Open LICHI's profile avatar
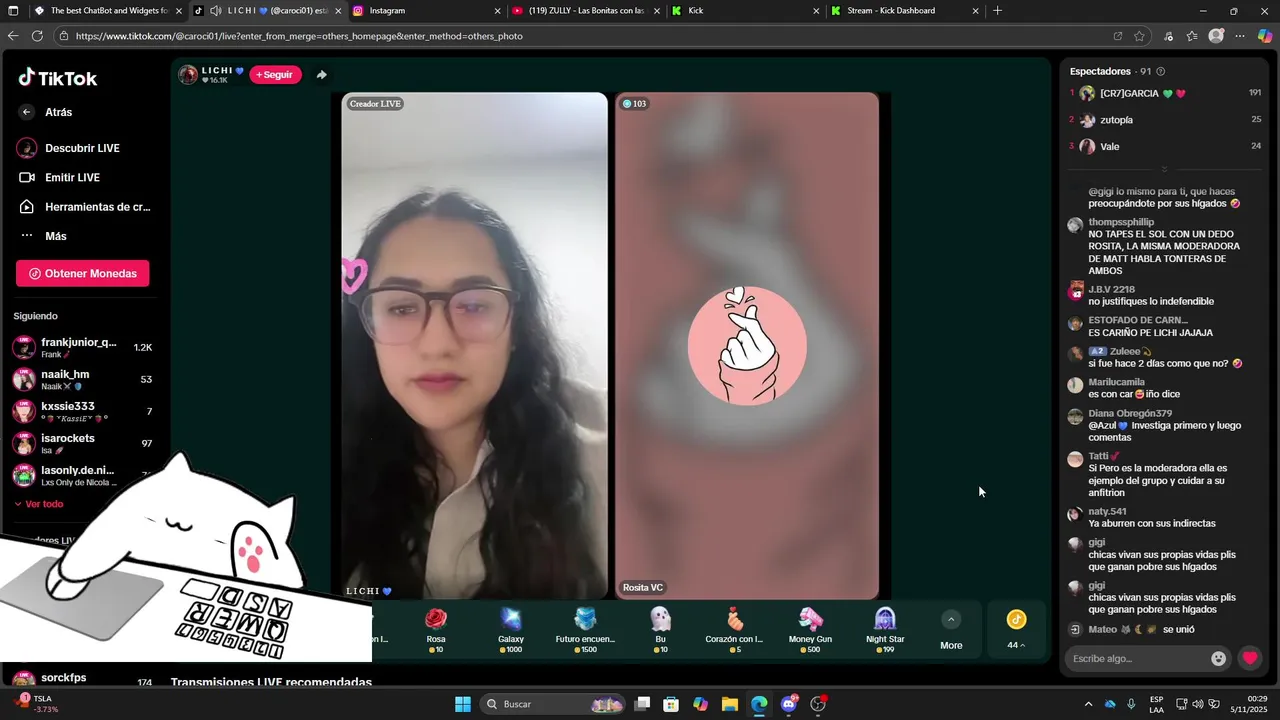 click(x=188, y=75)
